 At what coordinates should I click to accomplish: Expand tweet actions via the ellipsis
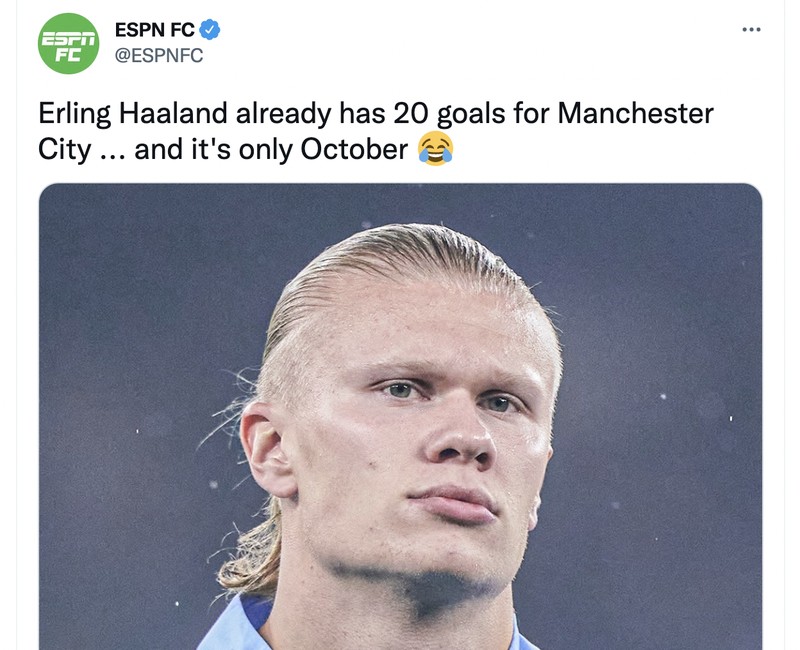(x=751, y=28)
